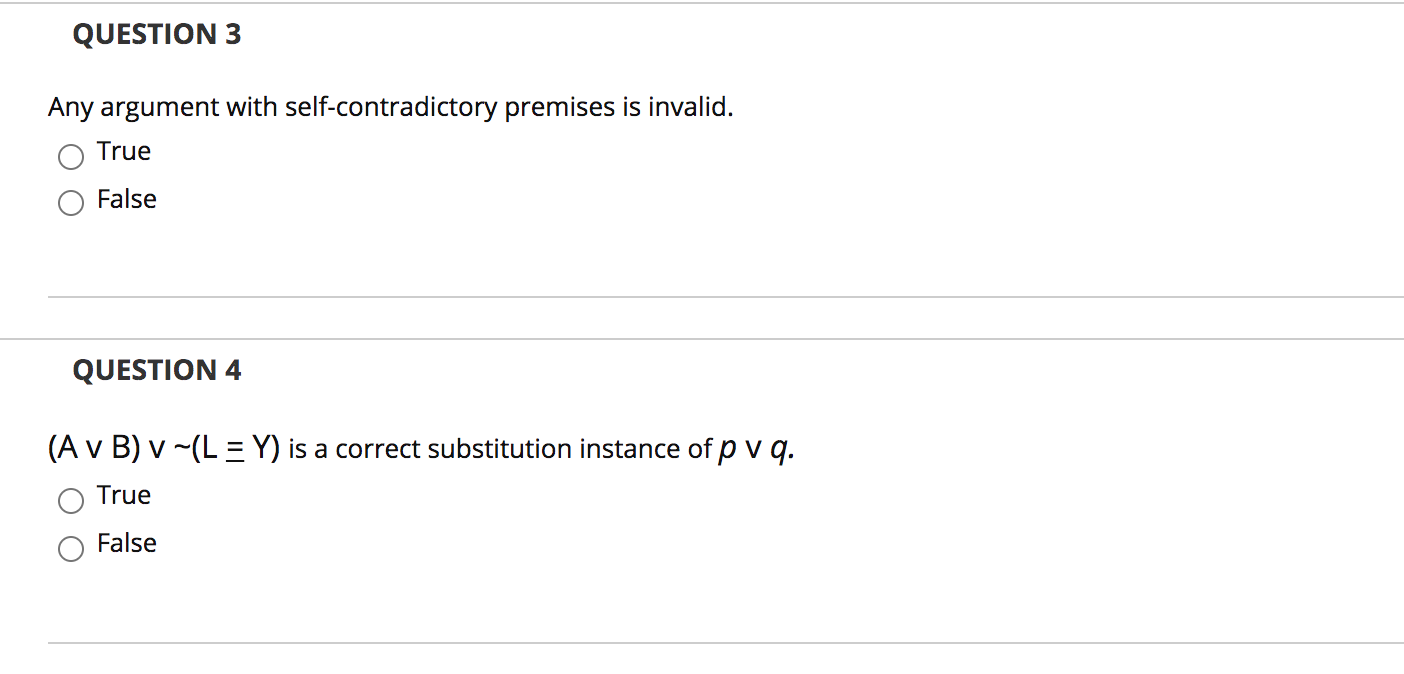
Task: Click the italic p v q expression
Action: point(755,448)
